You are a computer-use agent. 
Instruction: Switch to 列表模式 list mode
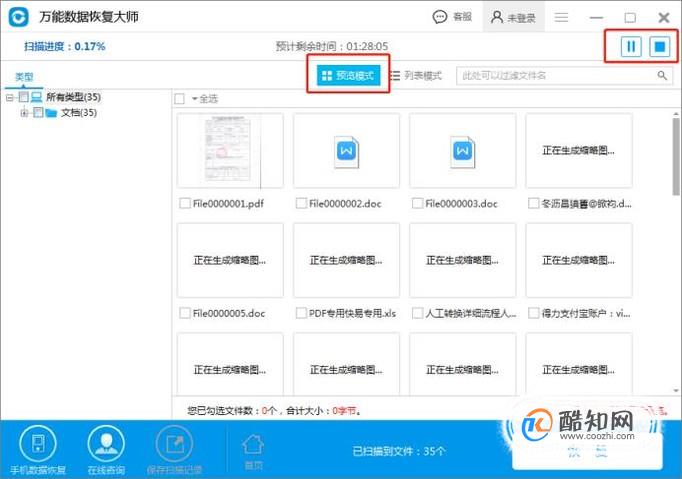click(416, 76)
